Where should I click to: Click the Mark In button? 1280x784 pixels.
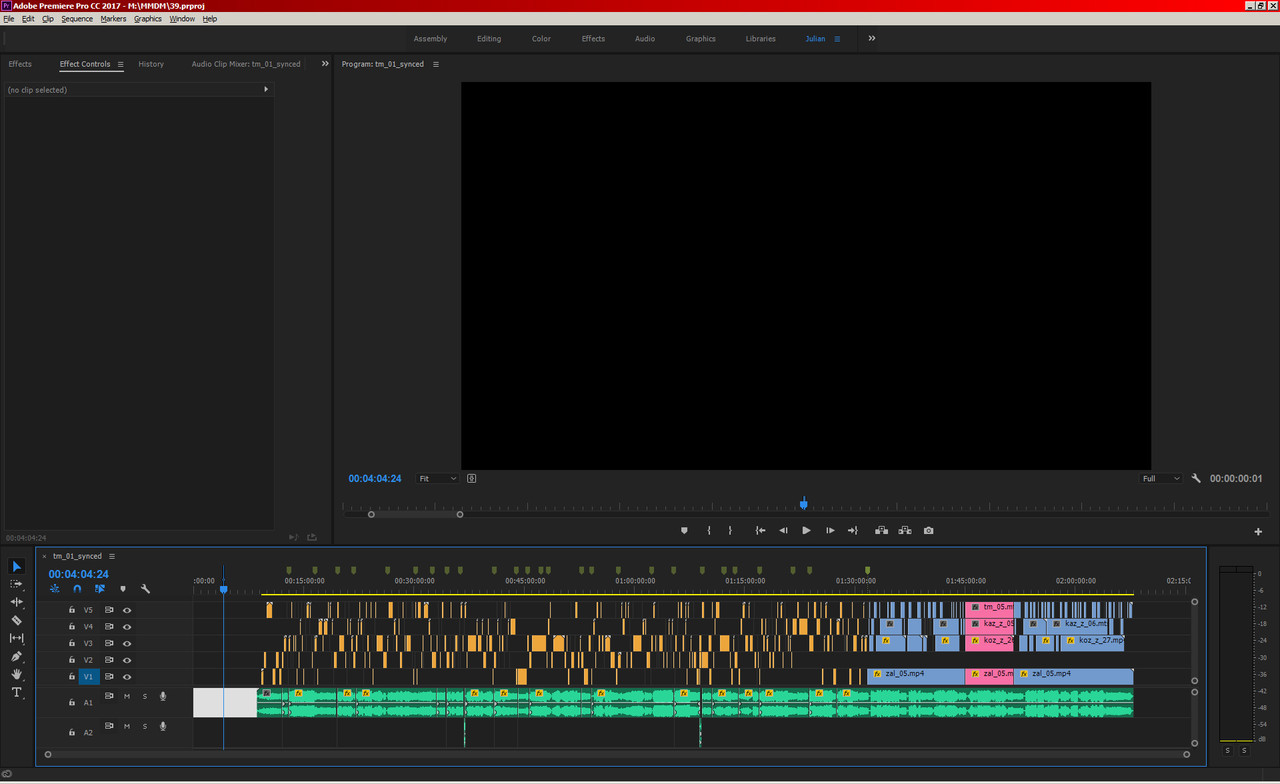coord(709,531)
